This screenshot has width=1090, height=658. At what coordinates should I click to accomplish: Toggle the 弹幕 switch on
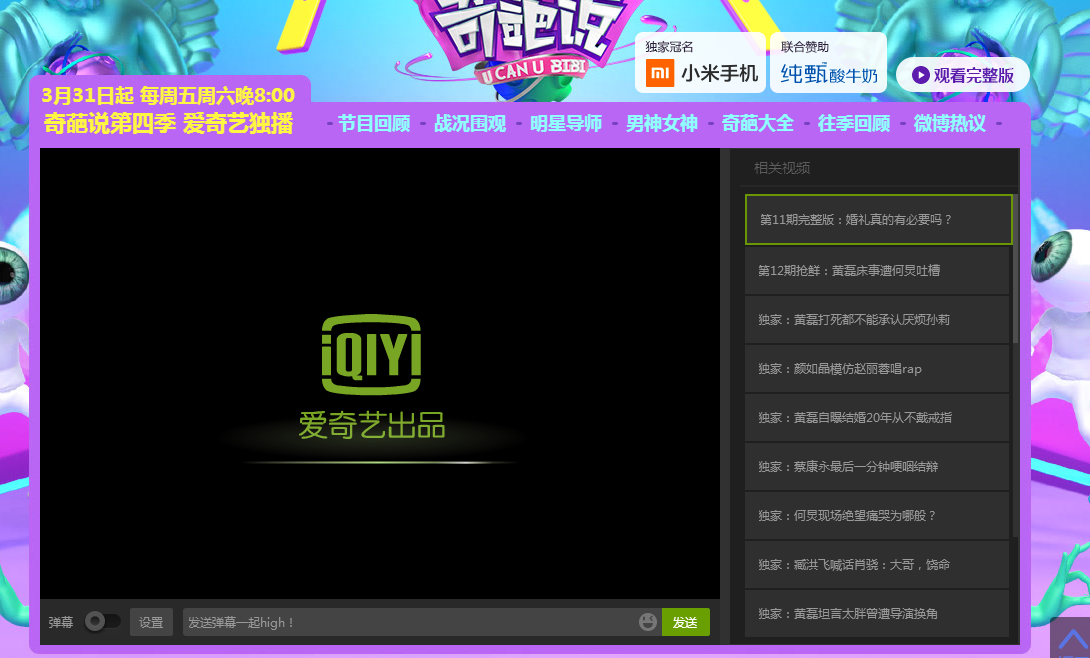tap(102, 621)
